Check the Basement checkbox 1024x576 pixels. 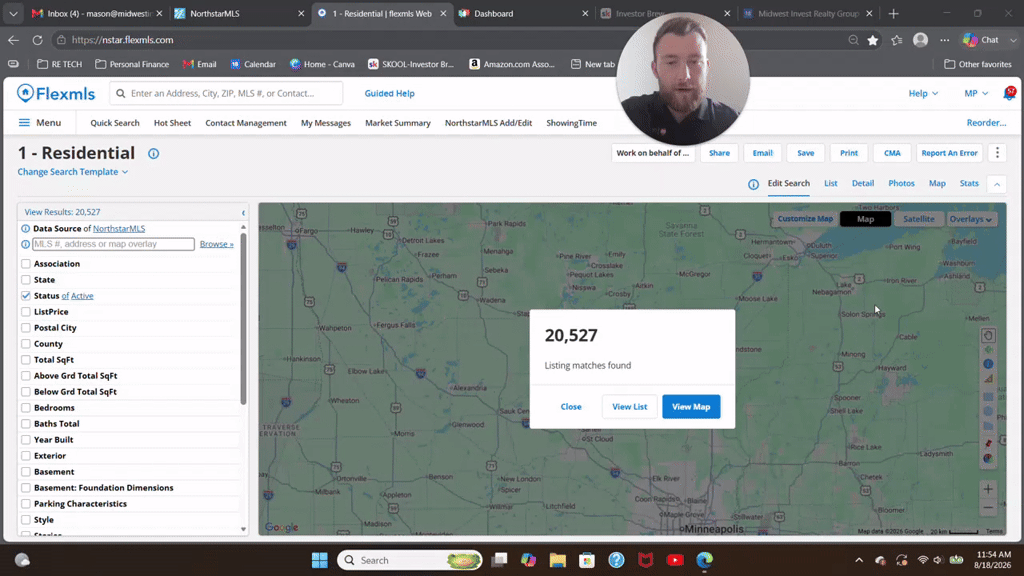[x=25, y=472]
